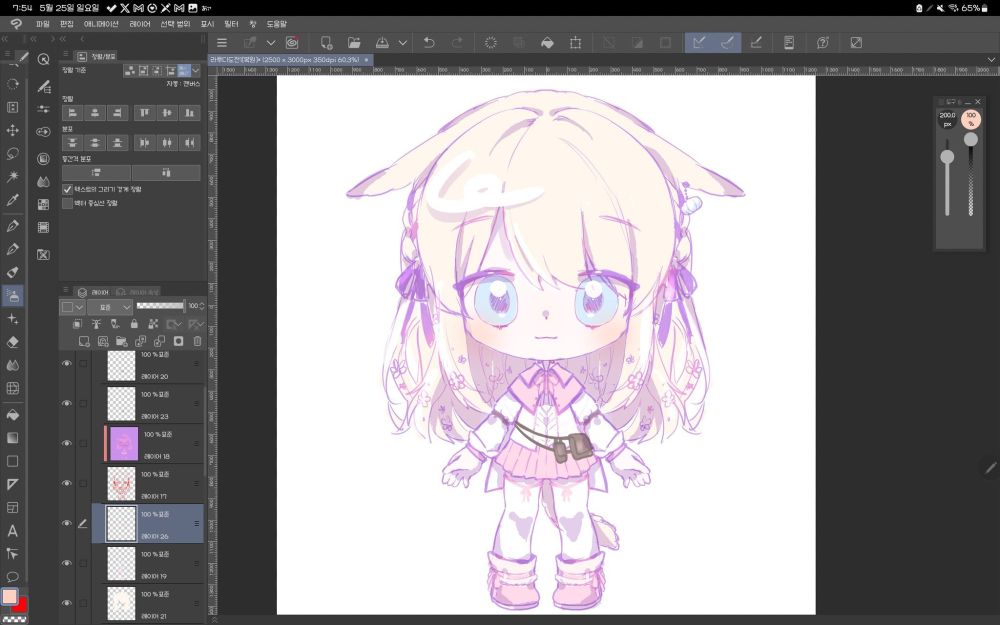The height and width of the screenshot is (625, 1000).
Task: Click the align horizontal centers button
Action: point(95,113)
